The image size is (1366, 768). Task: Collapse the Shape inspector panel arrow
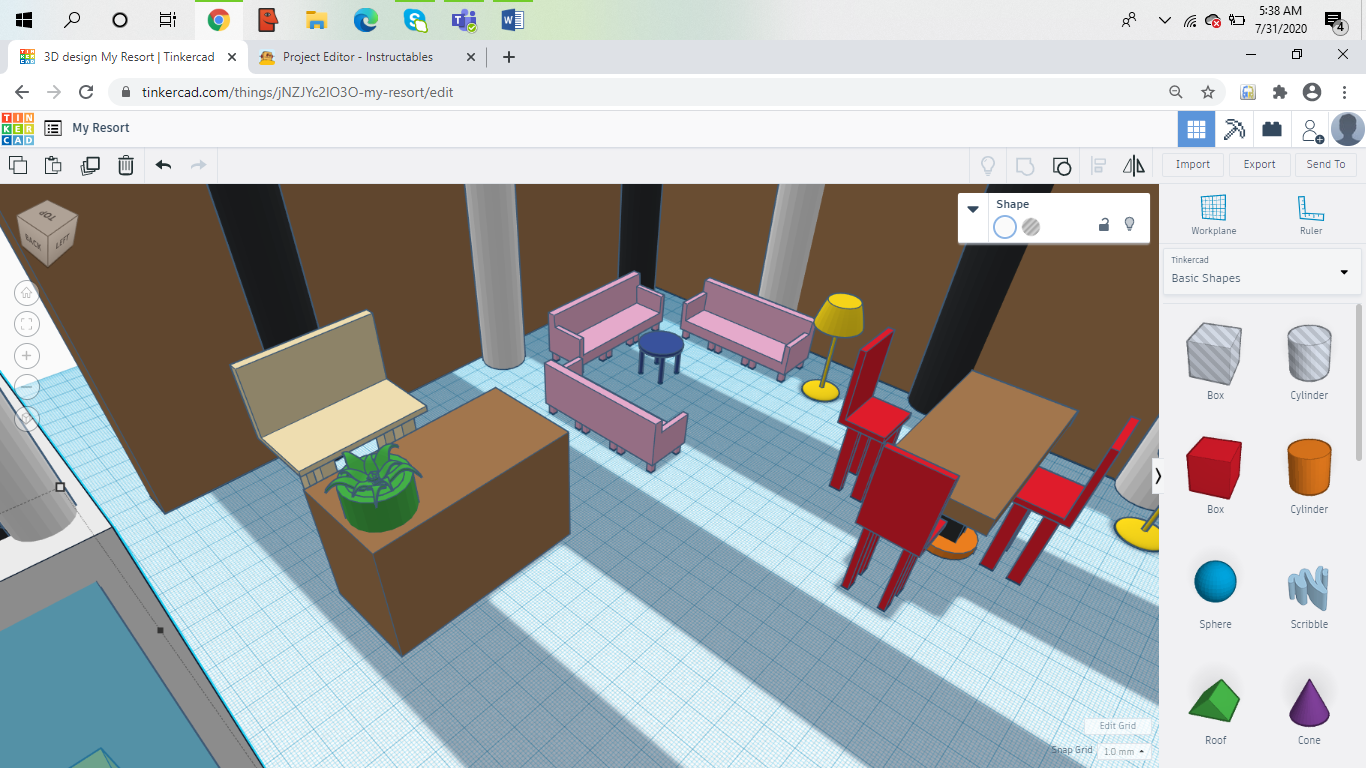point(973,209)
